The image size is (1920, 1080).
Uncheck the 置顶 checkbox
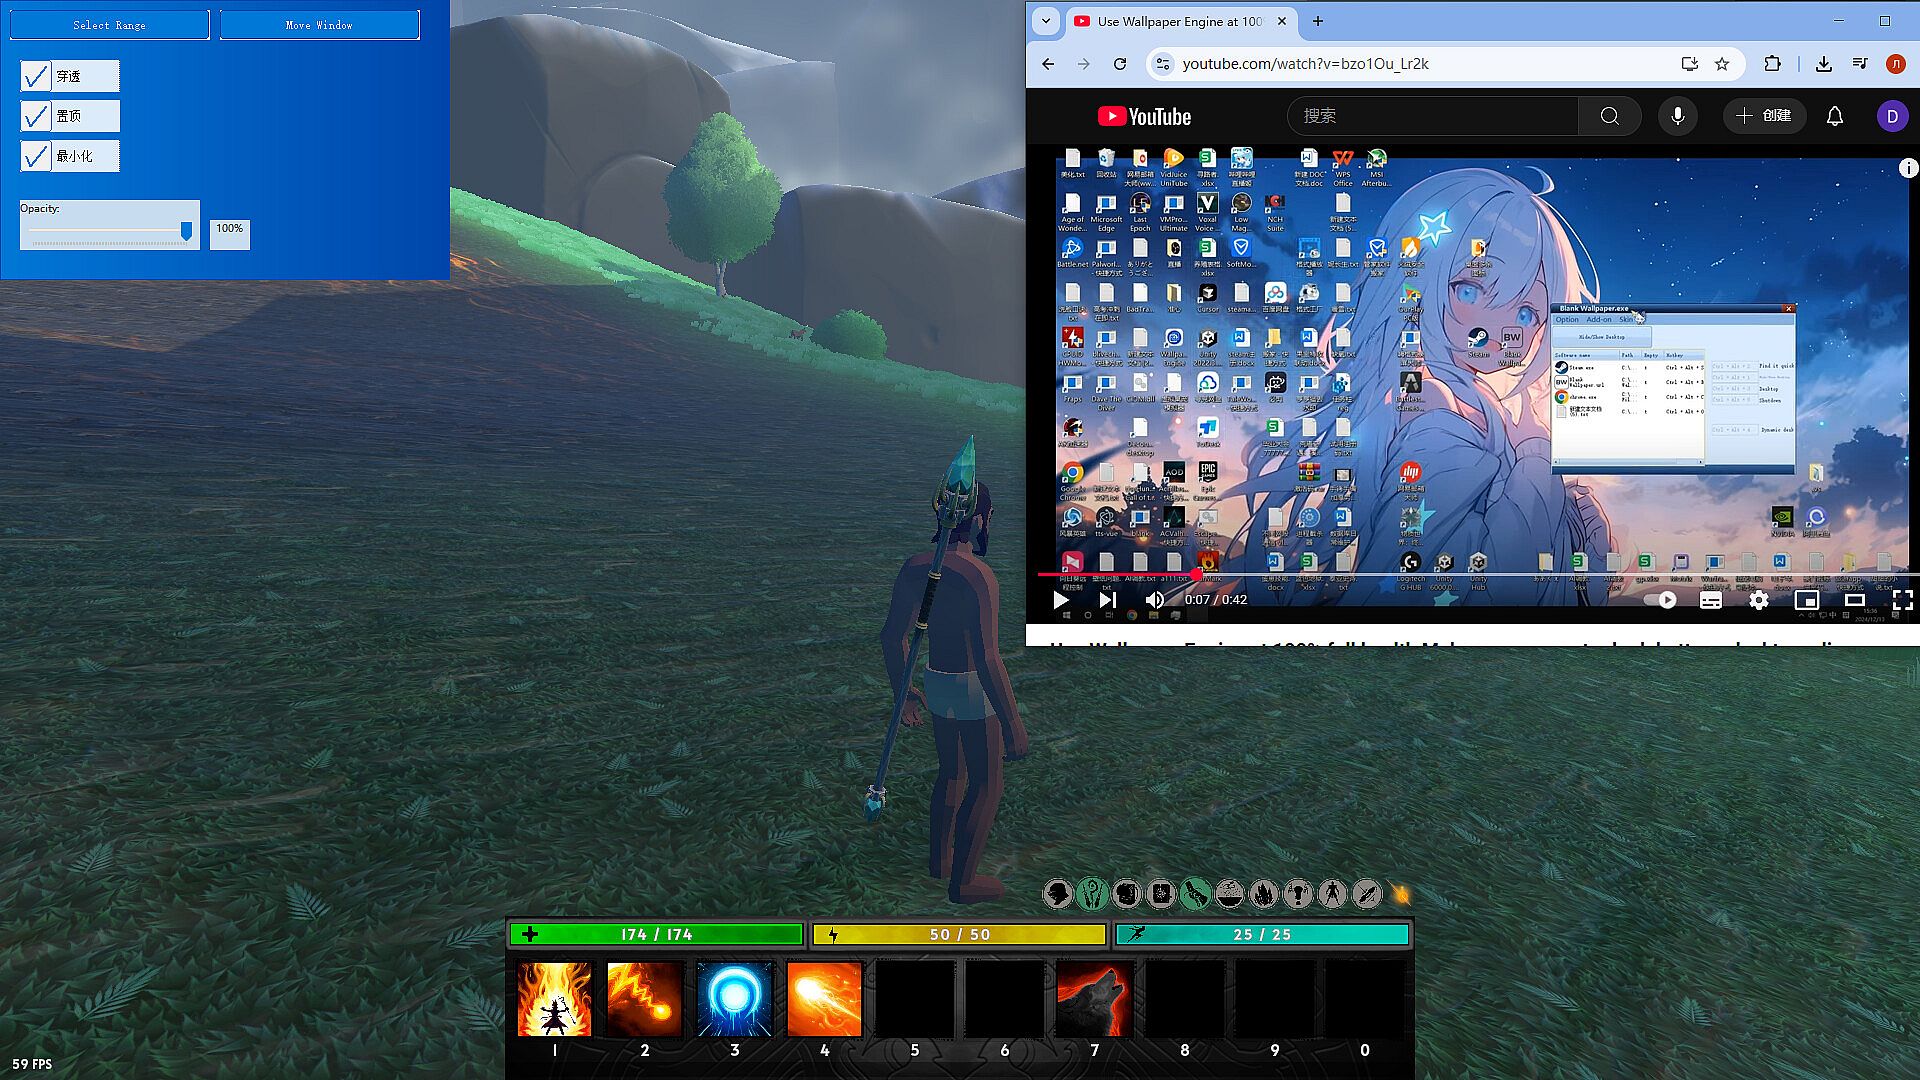click(x=36, y=116)
